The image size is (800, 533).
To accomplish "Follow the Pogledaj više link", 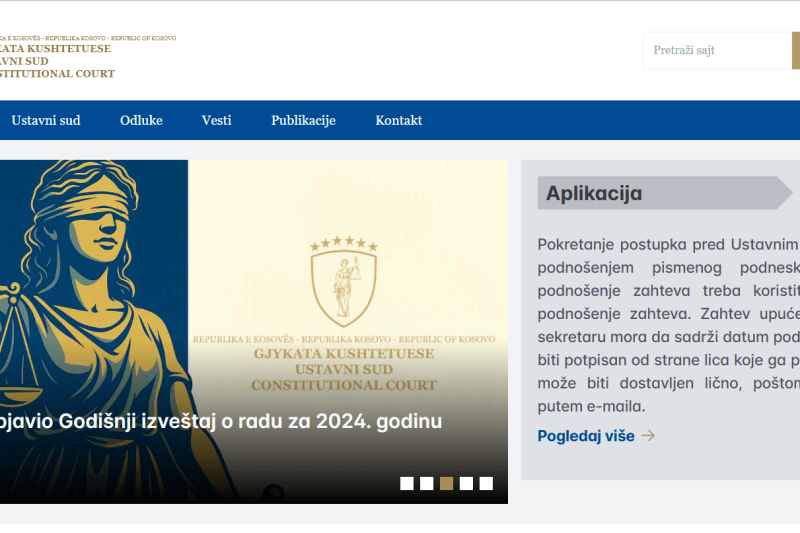I will click(x=586, y=436).
